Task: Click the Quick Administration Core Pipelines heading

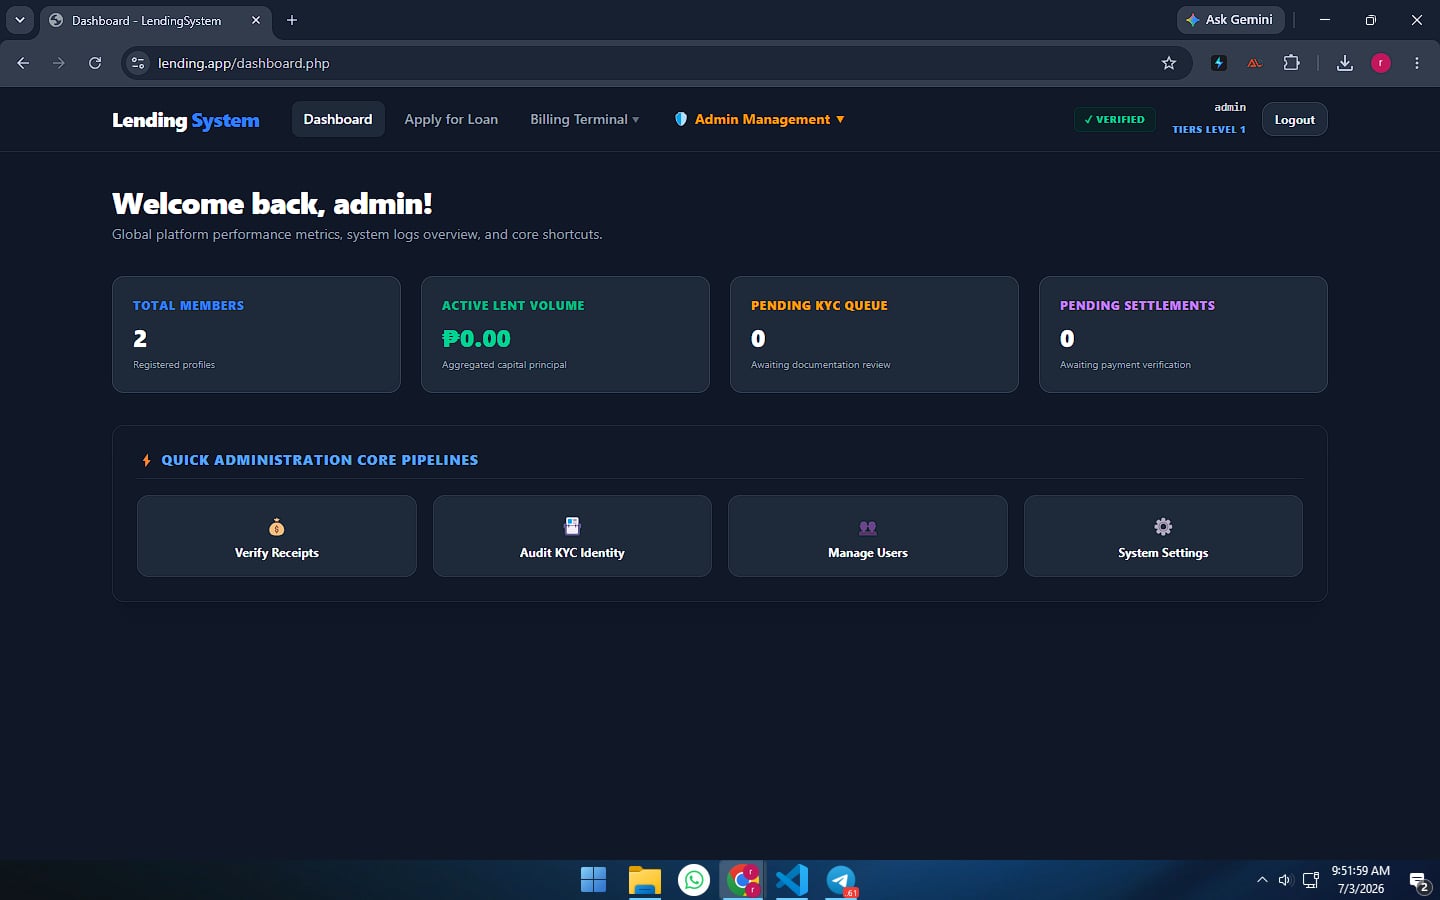Action: point(320,460)
